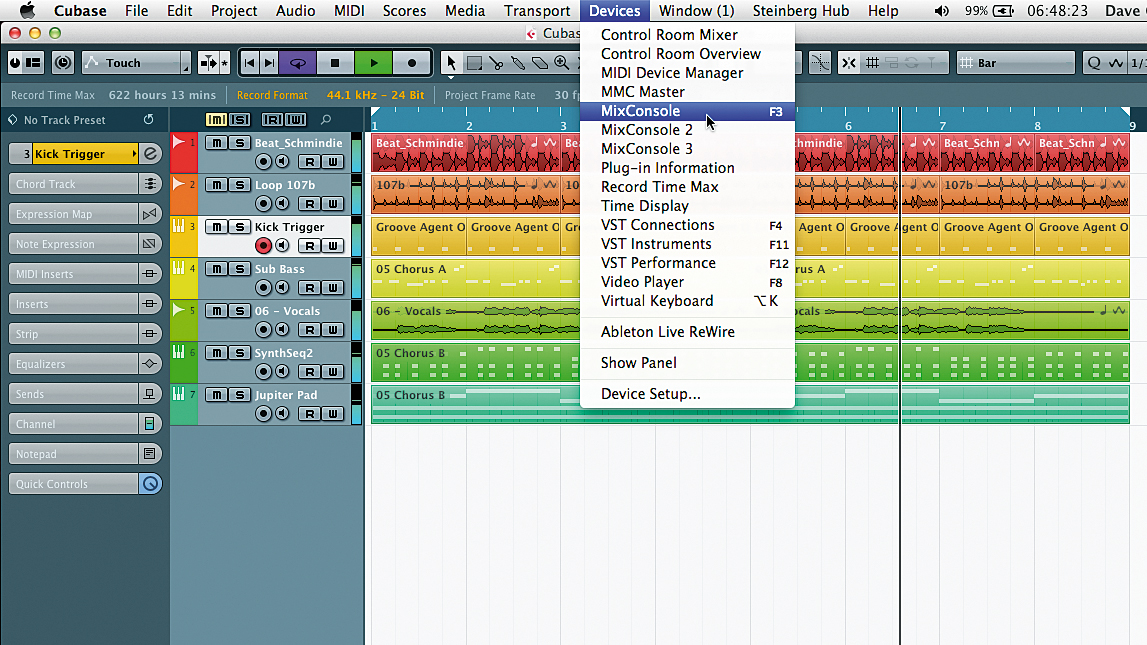
Task: Click the Snap Type grid icon
Action: [x=872, y=63]
